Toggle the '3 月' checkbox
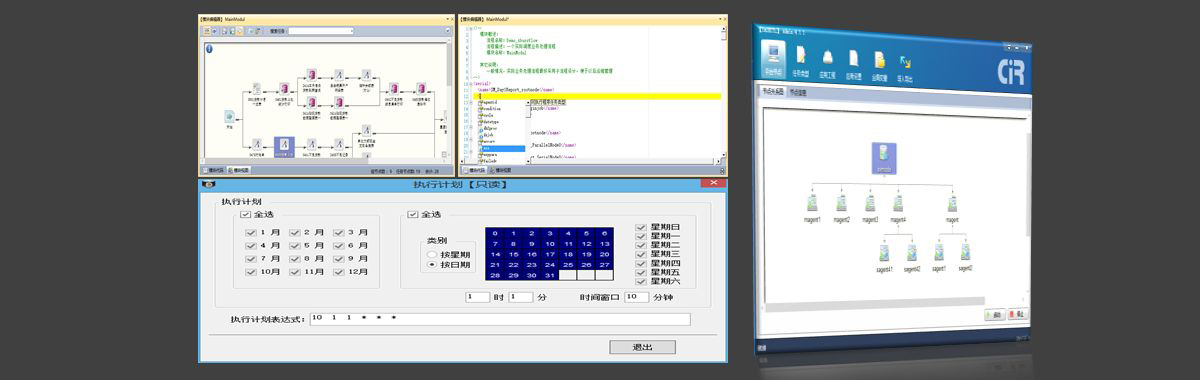Image resolution: width=1200 pixels, height=380 pixels. 338,233
